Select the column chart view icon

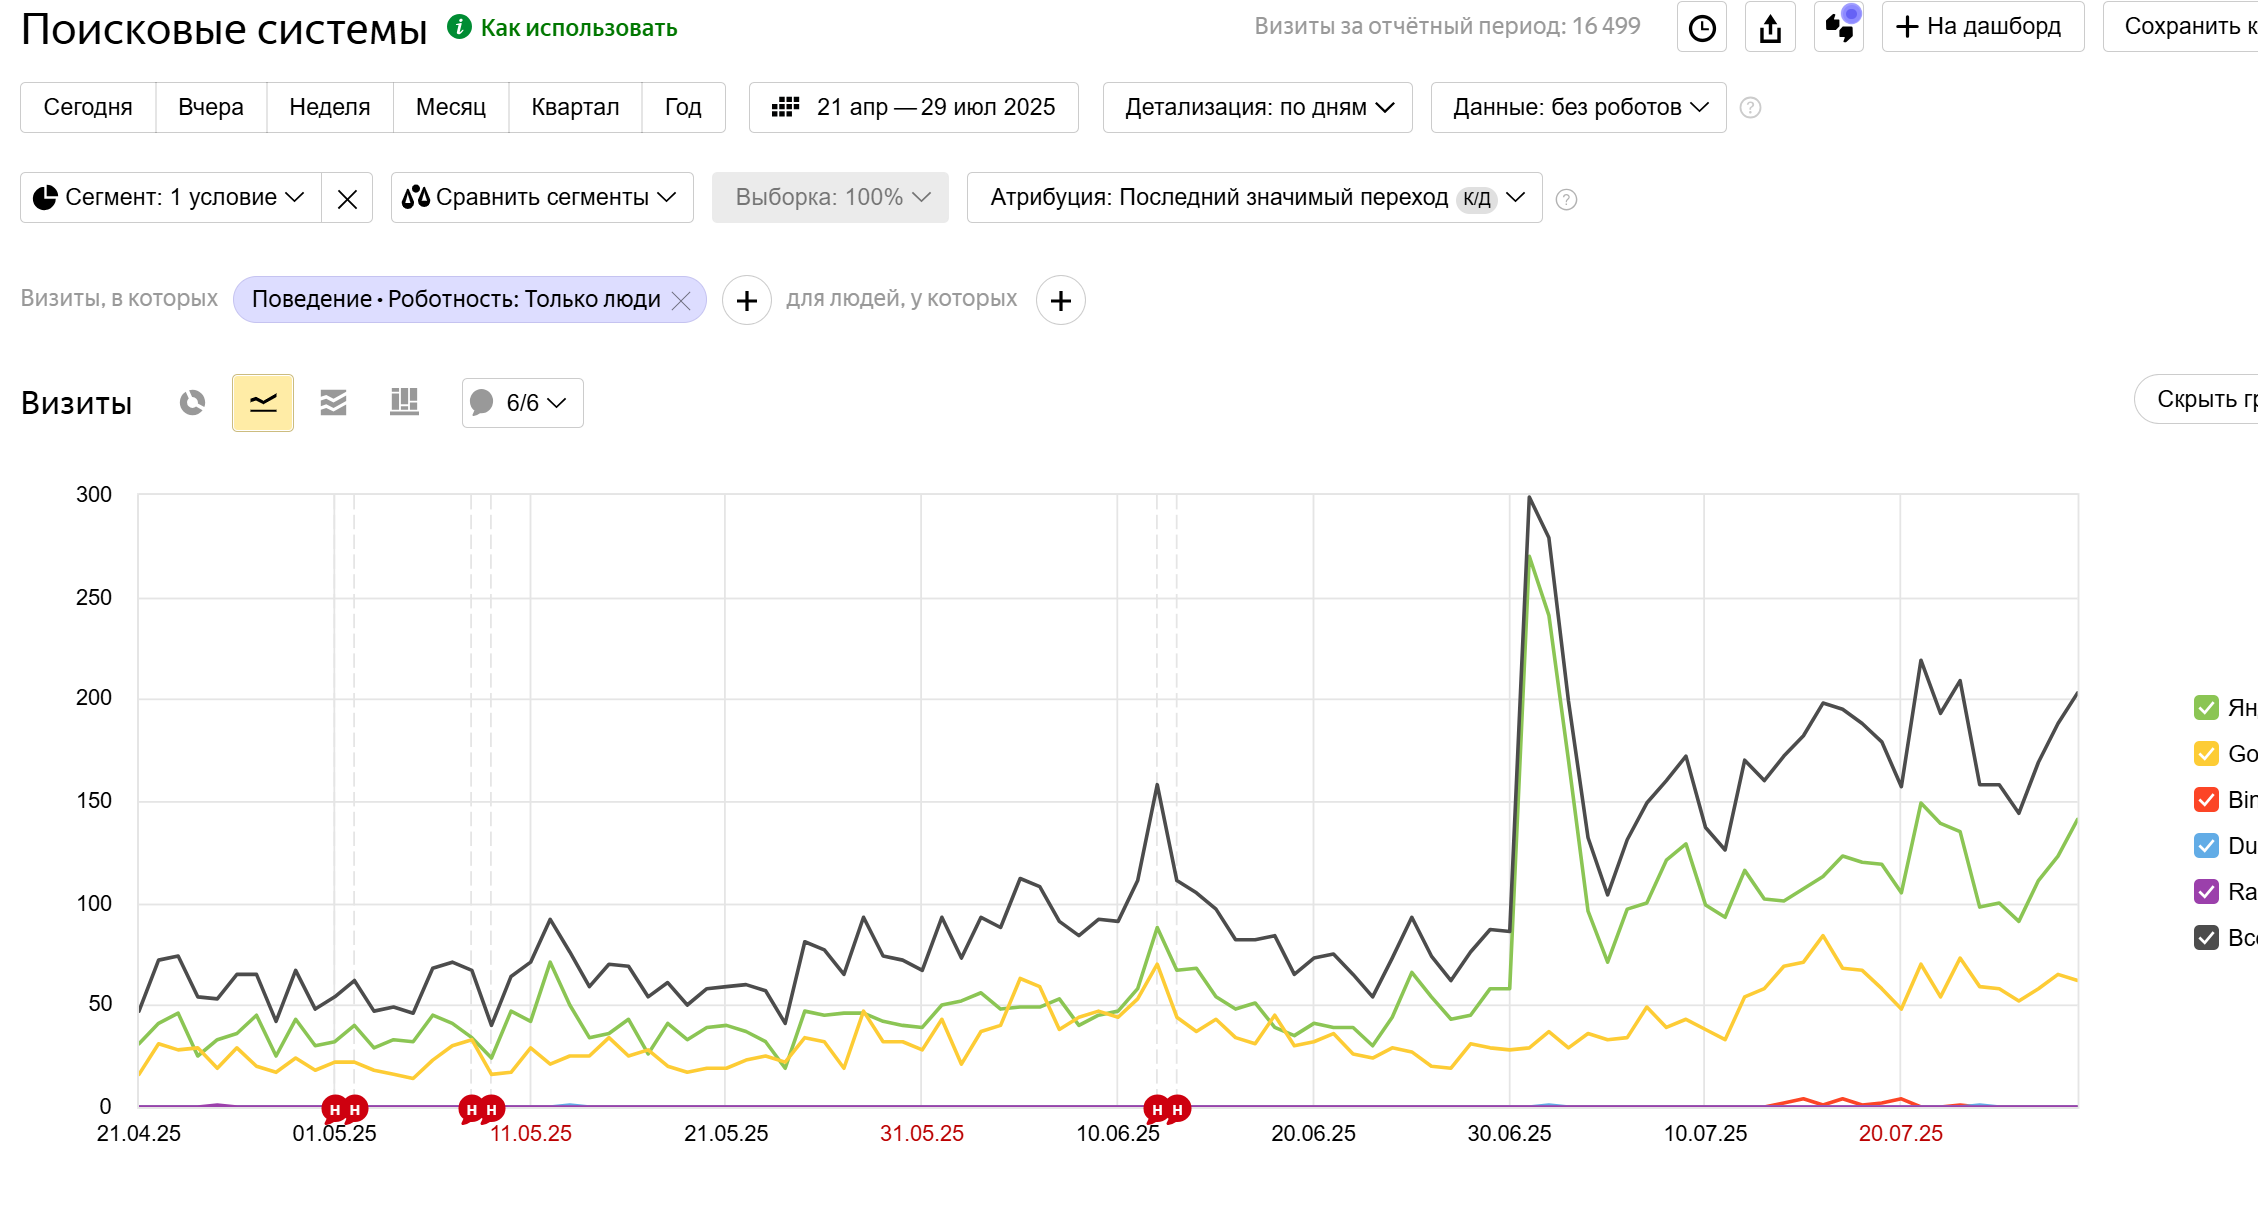pos(404,403)
